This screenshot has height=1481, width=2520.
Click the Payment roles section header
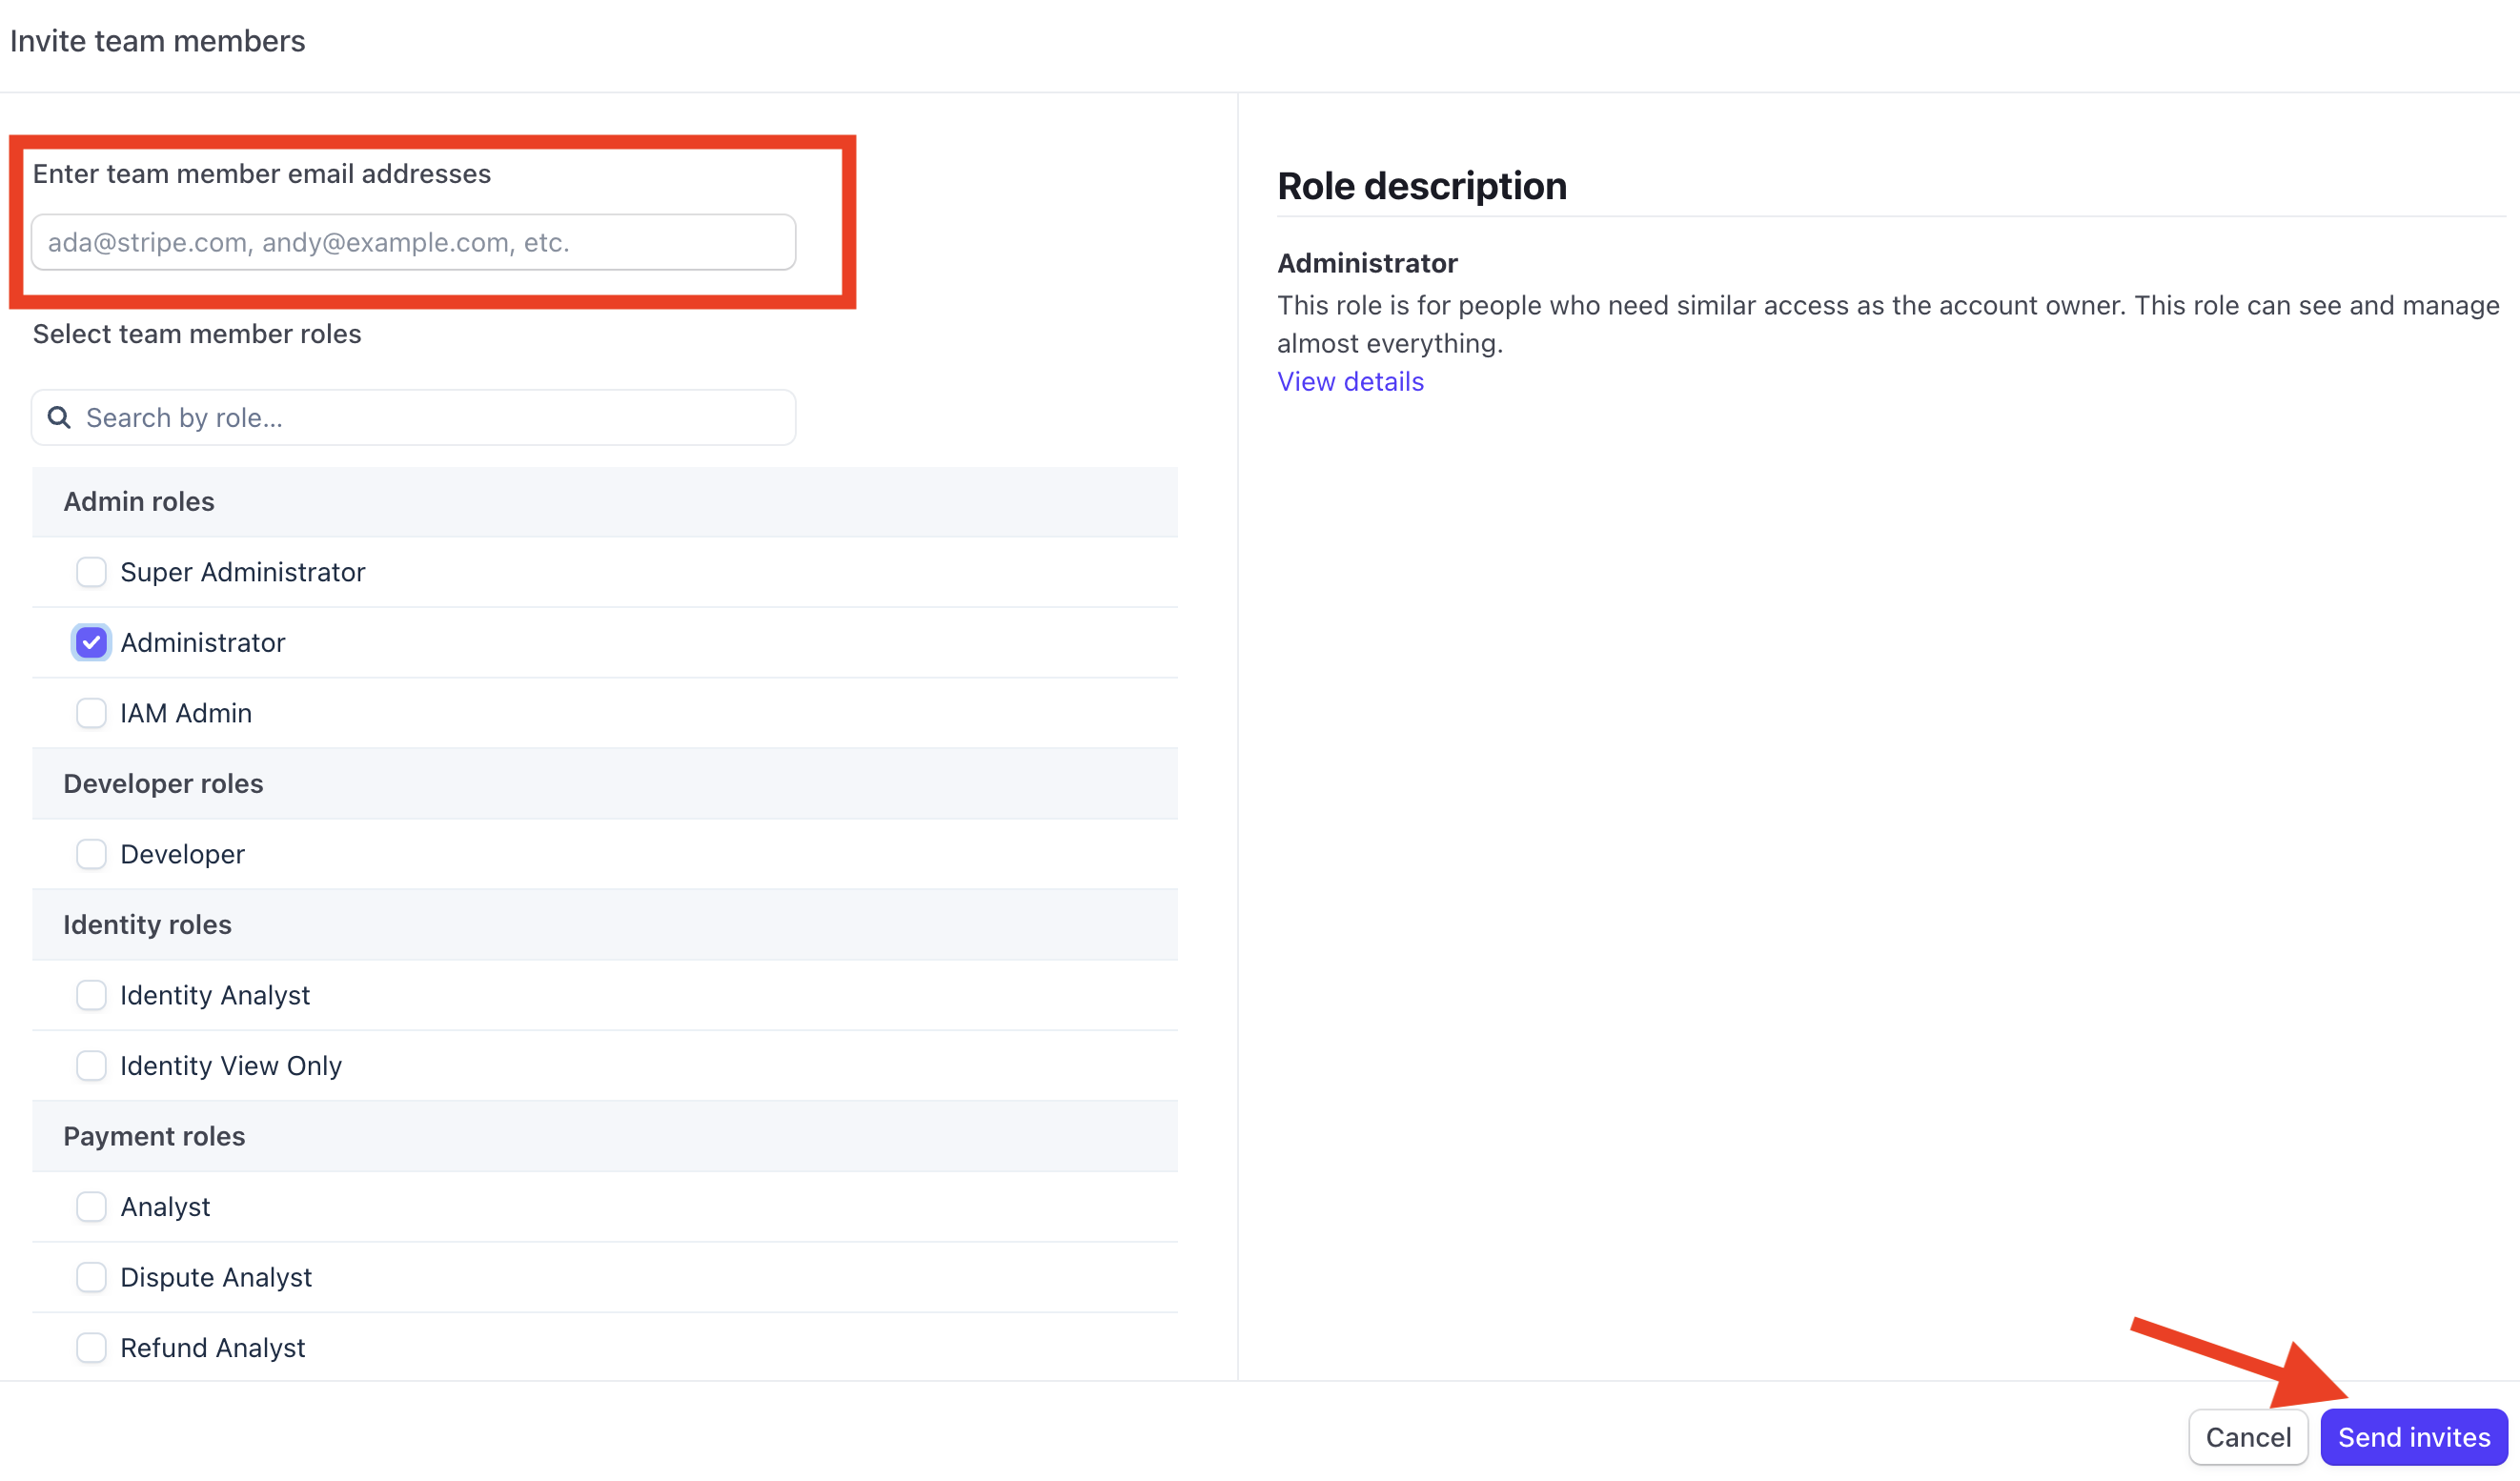[154, 1136]
